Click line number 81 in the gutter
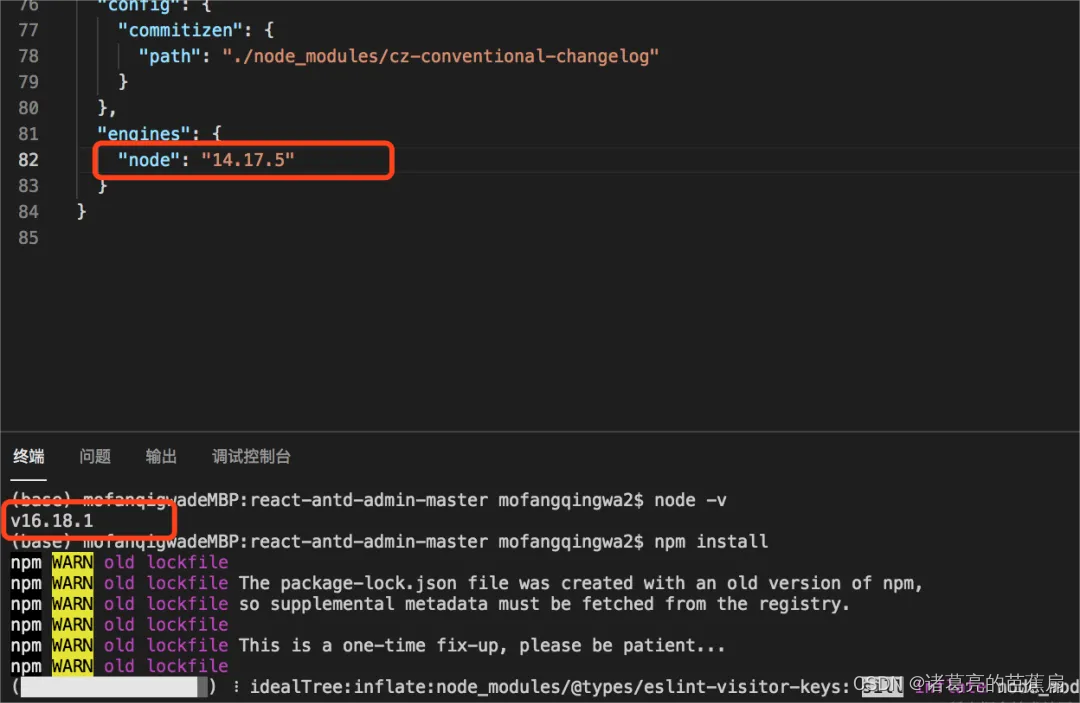Viewport: 1080px width, 703px height. [x=28, y=134]
